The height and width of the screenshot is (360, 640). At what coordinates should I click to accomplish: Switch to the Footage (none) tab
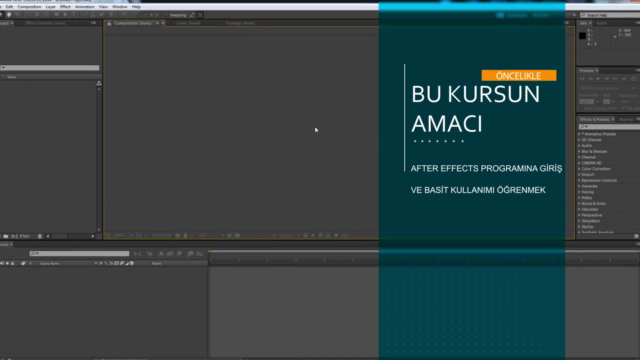tap(240, 23)
